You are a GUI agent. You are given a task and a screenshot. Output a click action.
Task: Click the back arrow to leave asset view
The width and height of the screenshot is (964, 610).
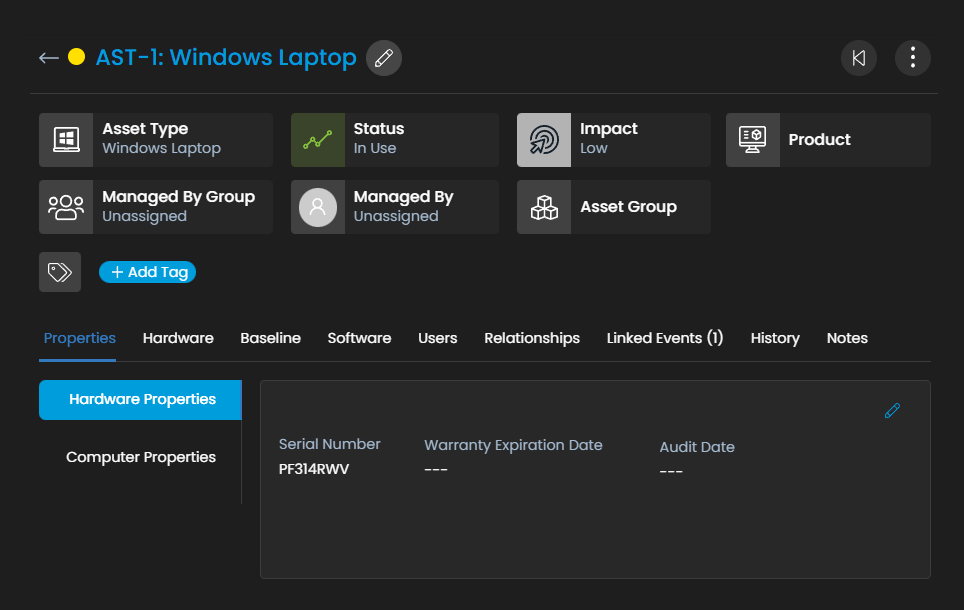coord(48,57)
